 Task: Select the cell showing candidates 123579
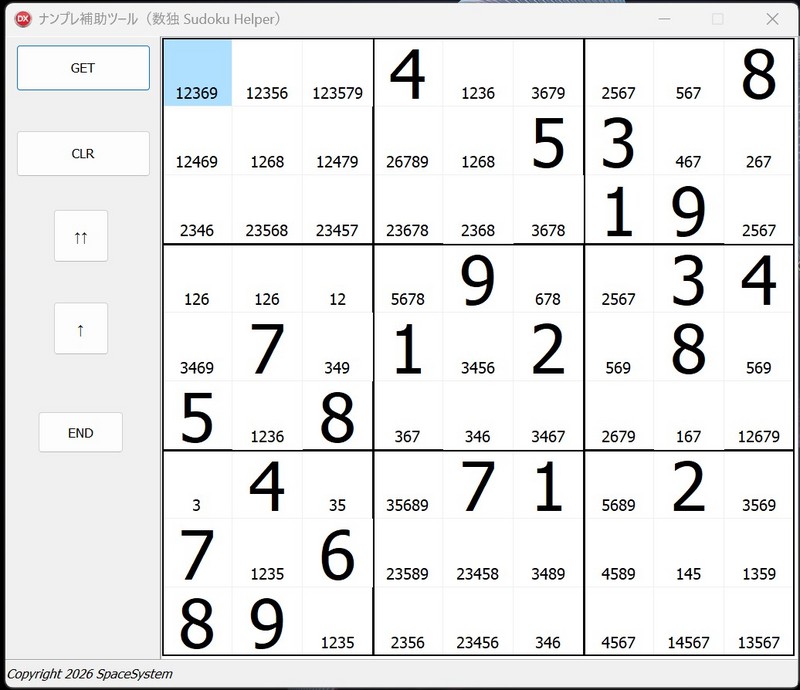pos(337,74)
